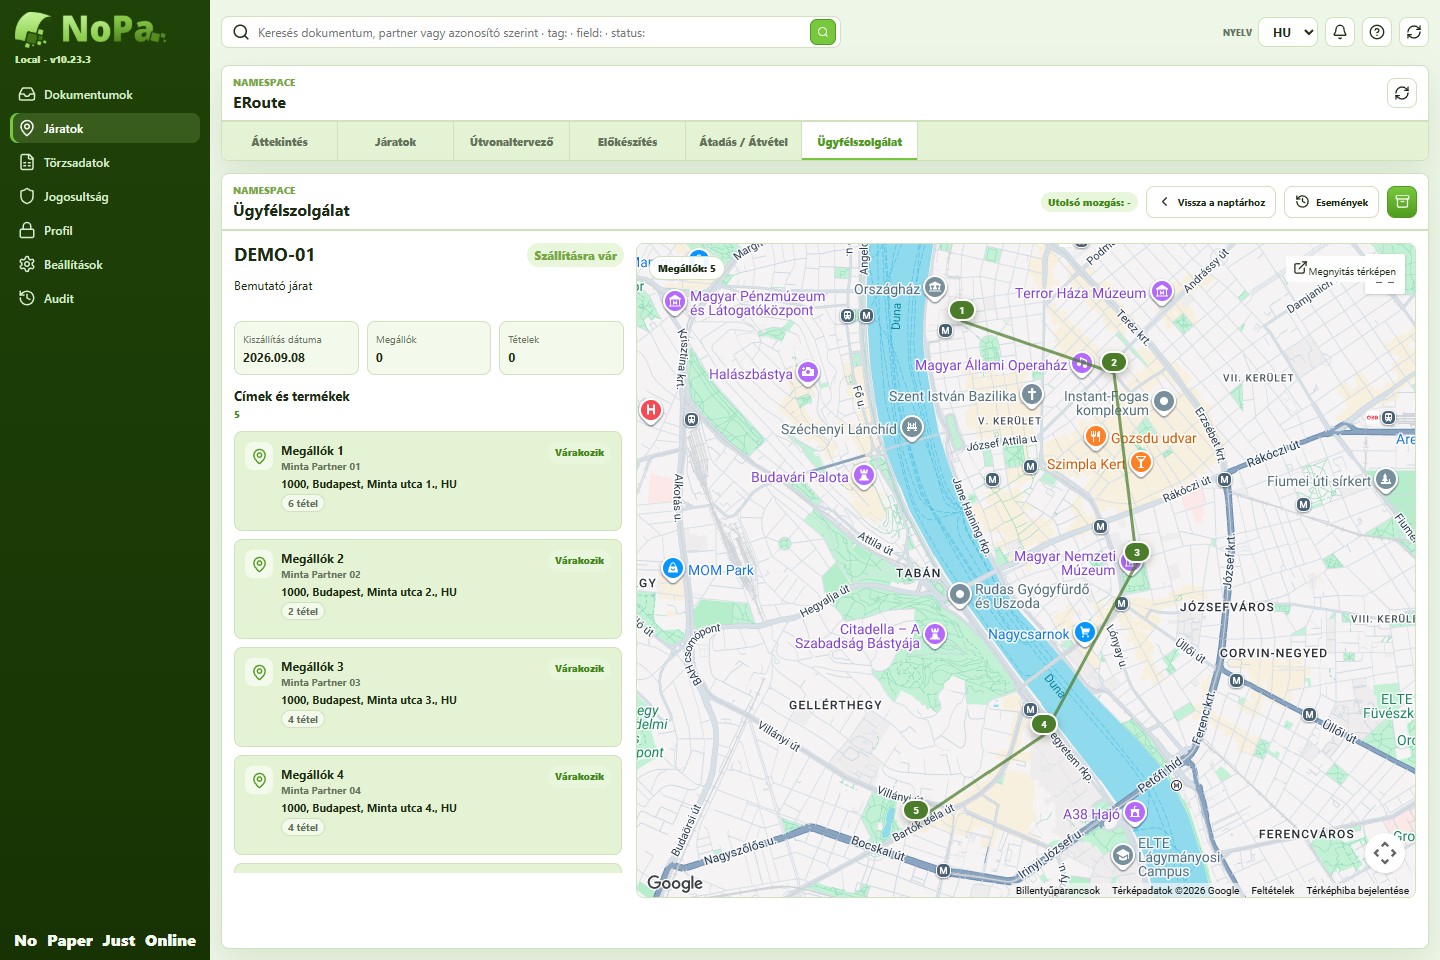The width and height of the screenshot is (1440, 960).
Task: Switch to the Útvonaltervező tab
Action: coord(511,142)
